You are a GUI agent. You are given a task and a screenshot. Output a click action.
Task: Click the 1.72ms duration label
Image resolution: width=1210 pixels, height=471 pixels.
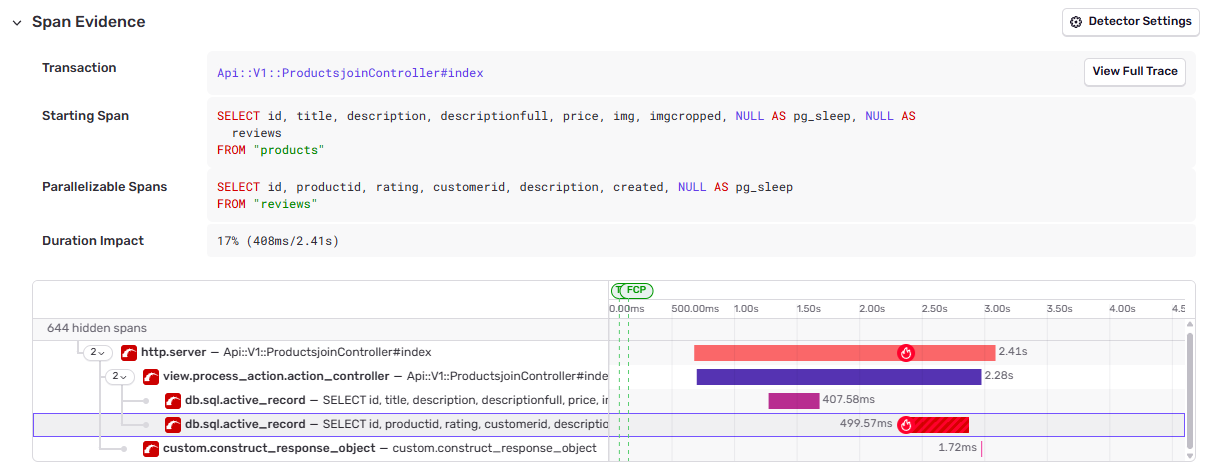(957, 448)
